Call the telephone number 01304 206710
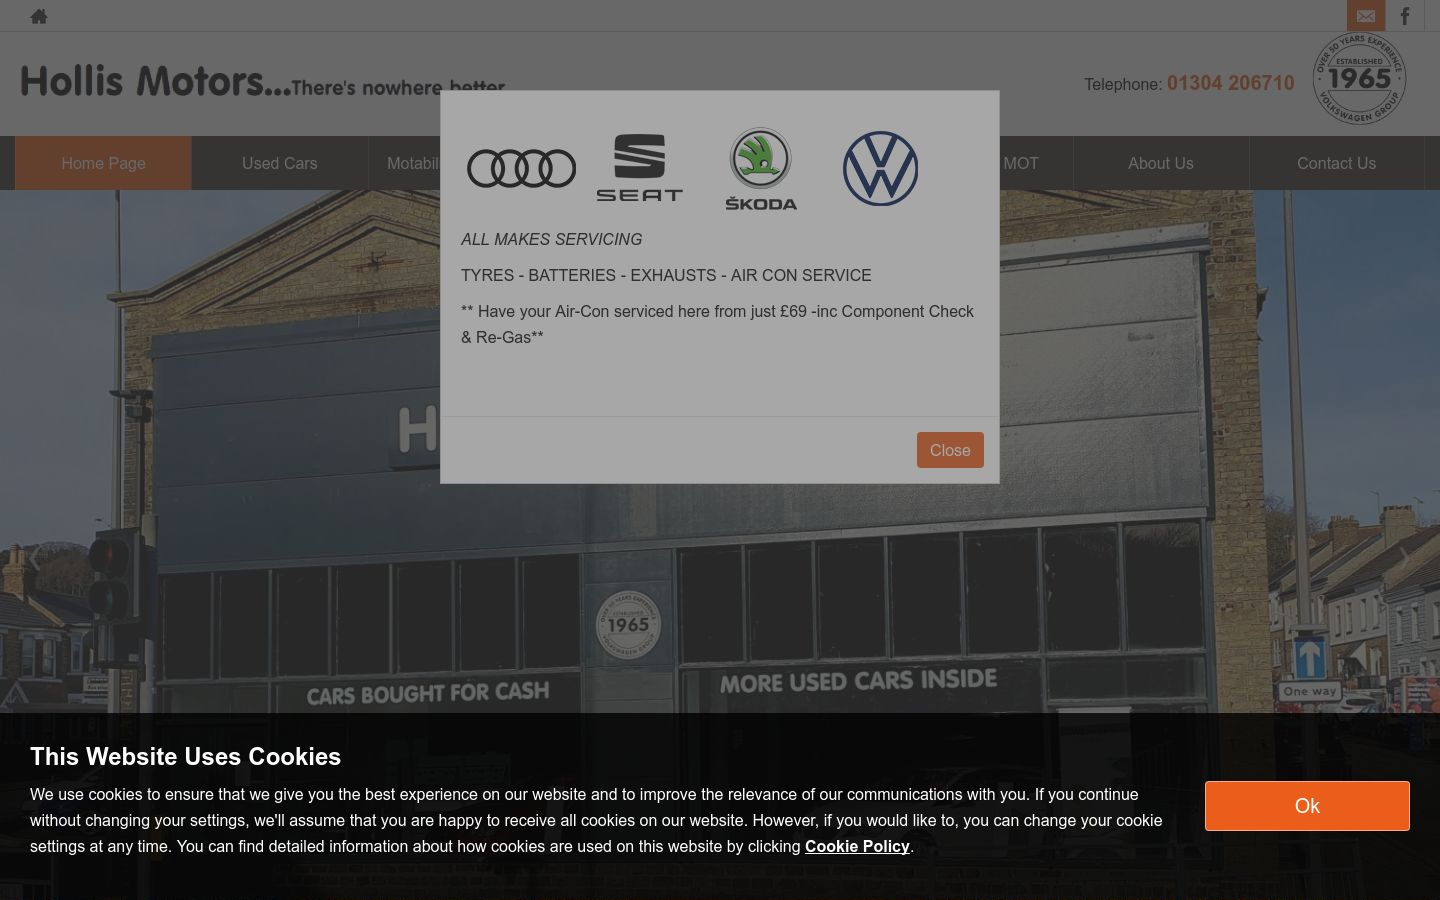This screenshot has width=1440, height=900. tap(1230, 83)
